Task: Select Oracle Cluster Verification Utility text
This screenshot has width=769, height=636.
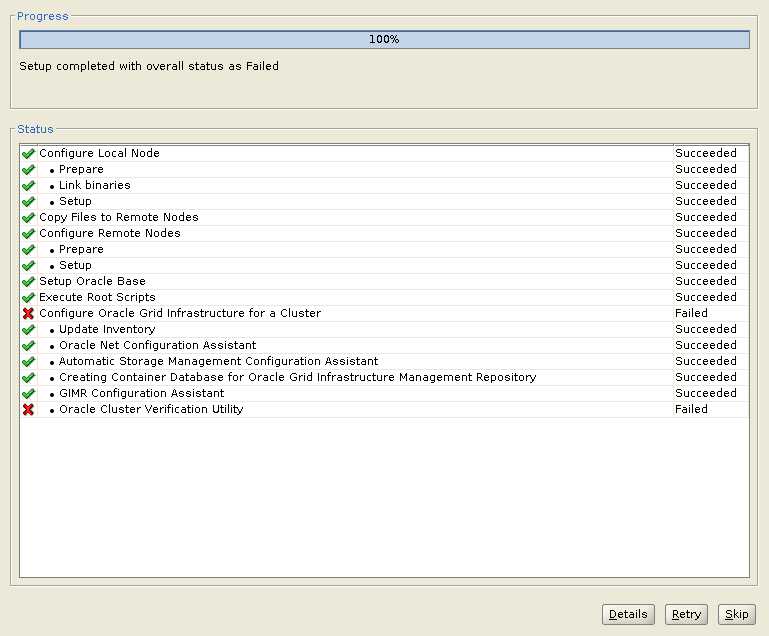Action: 151,409
